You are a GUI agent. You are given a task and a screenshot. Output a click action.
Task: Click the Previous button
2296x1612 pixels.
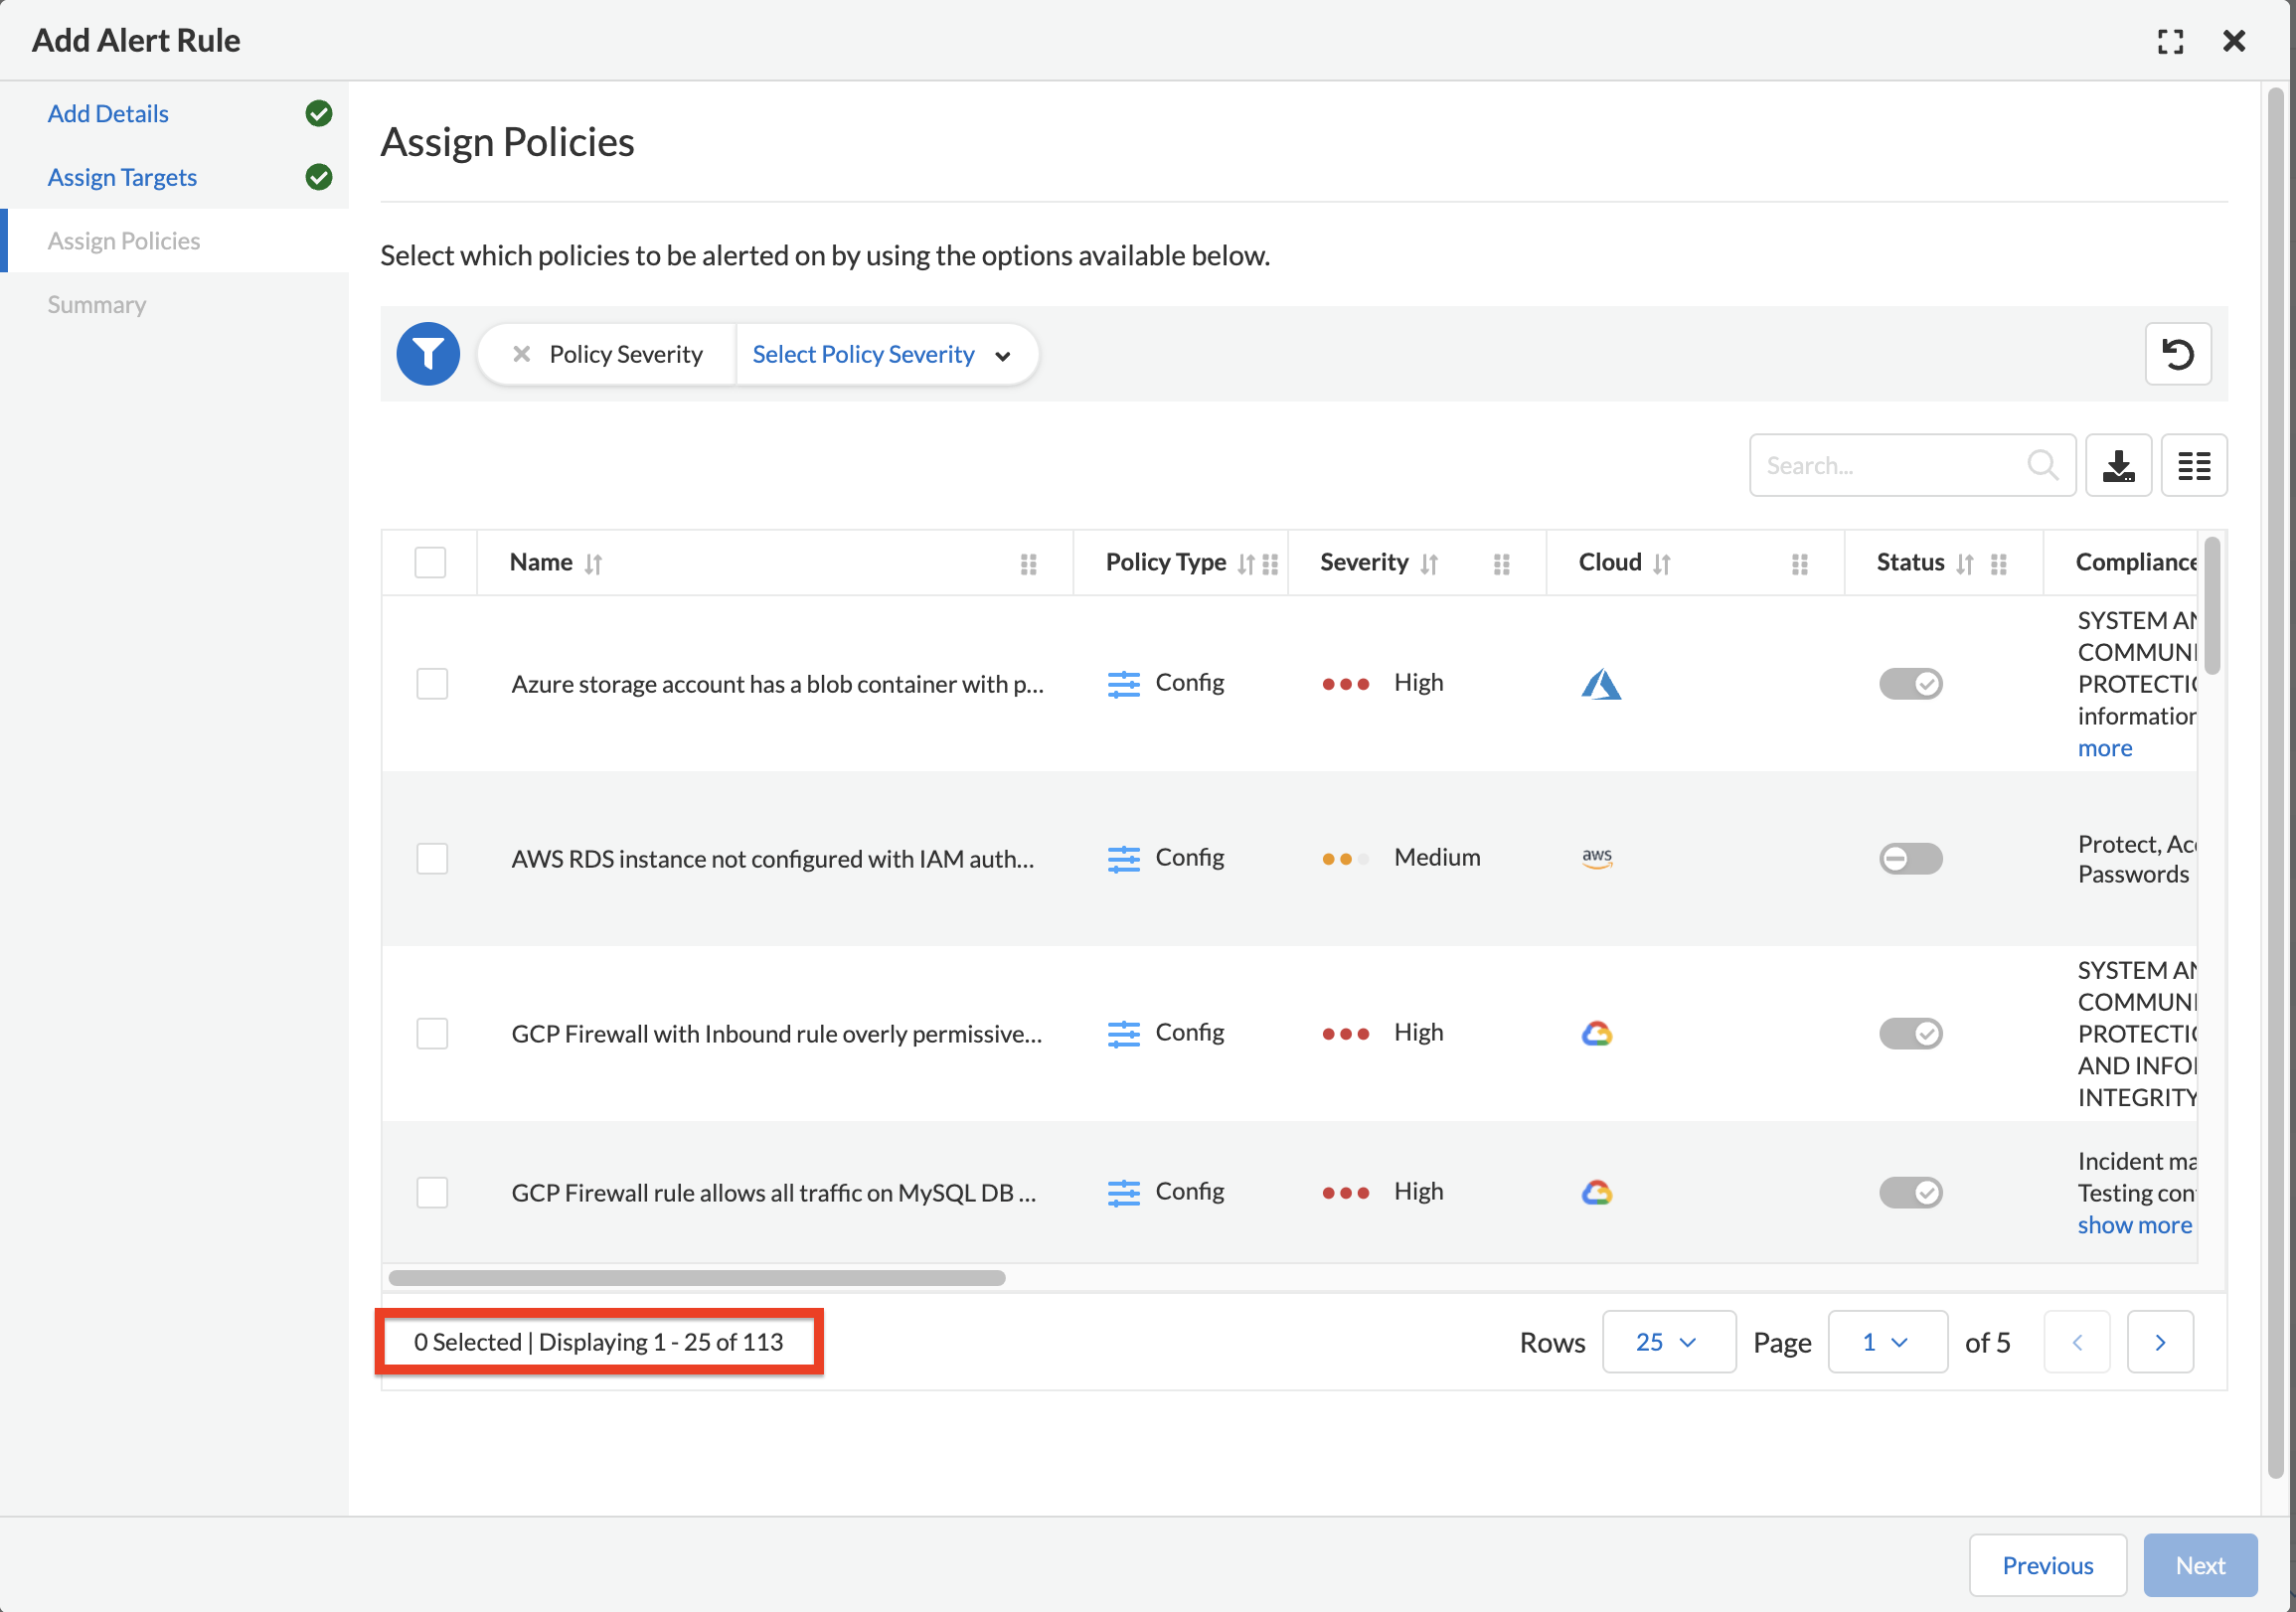(x=2046, y=1565)
